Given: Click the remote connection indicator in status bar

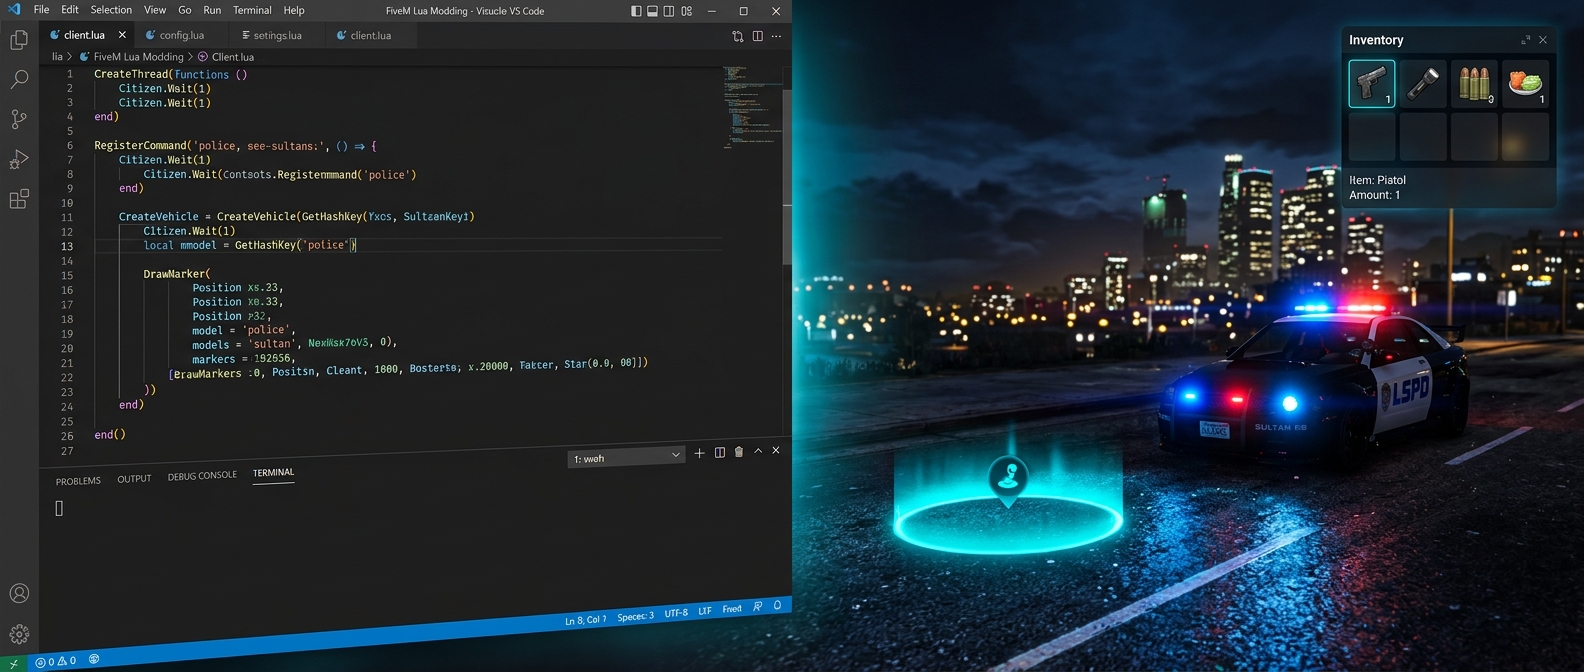Looking at the screenshot, I should (x=14, y=663).
